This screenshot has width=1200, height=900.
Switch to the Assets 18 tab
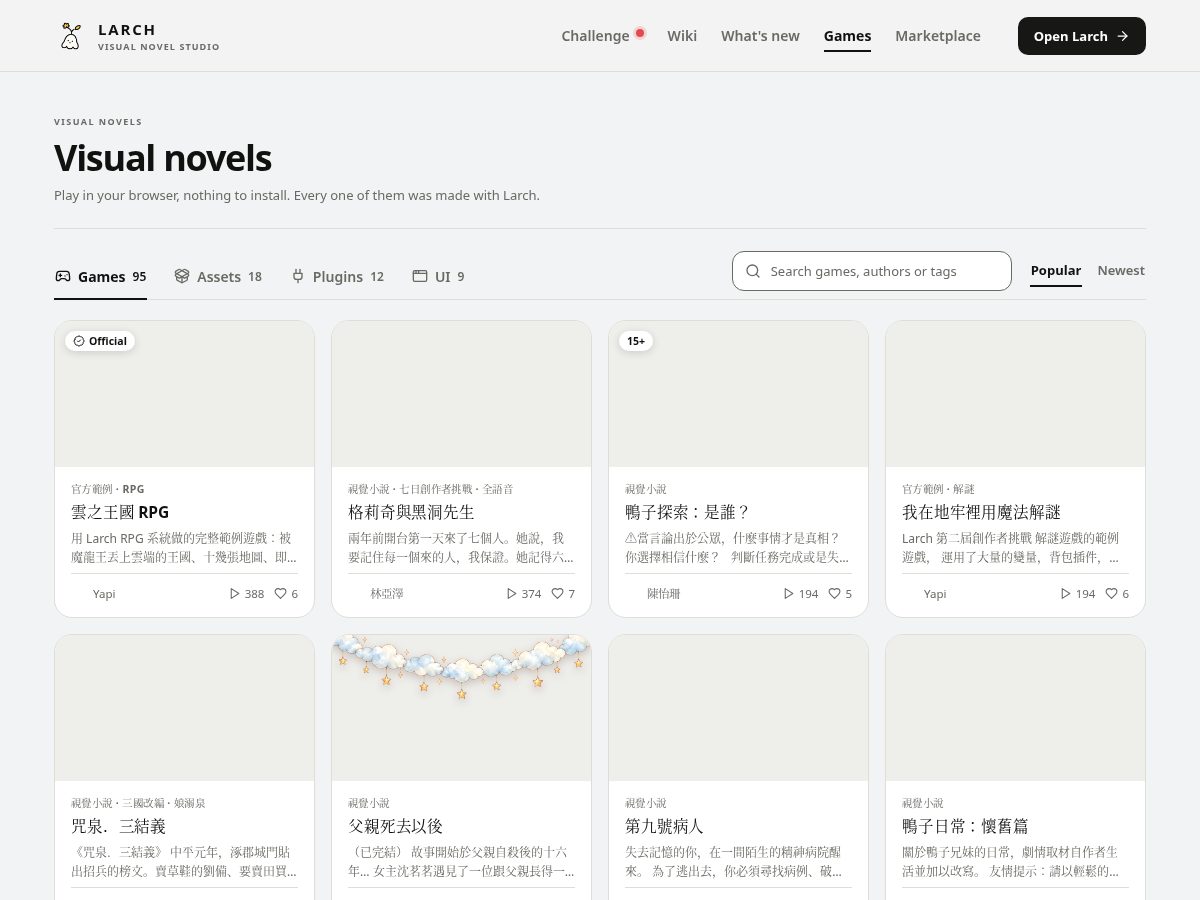pyautogui.click(x=218, y=277)
